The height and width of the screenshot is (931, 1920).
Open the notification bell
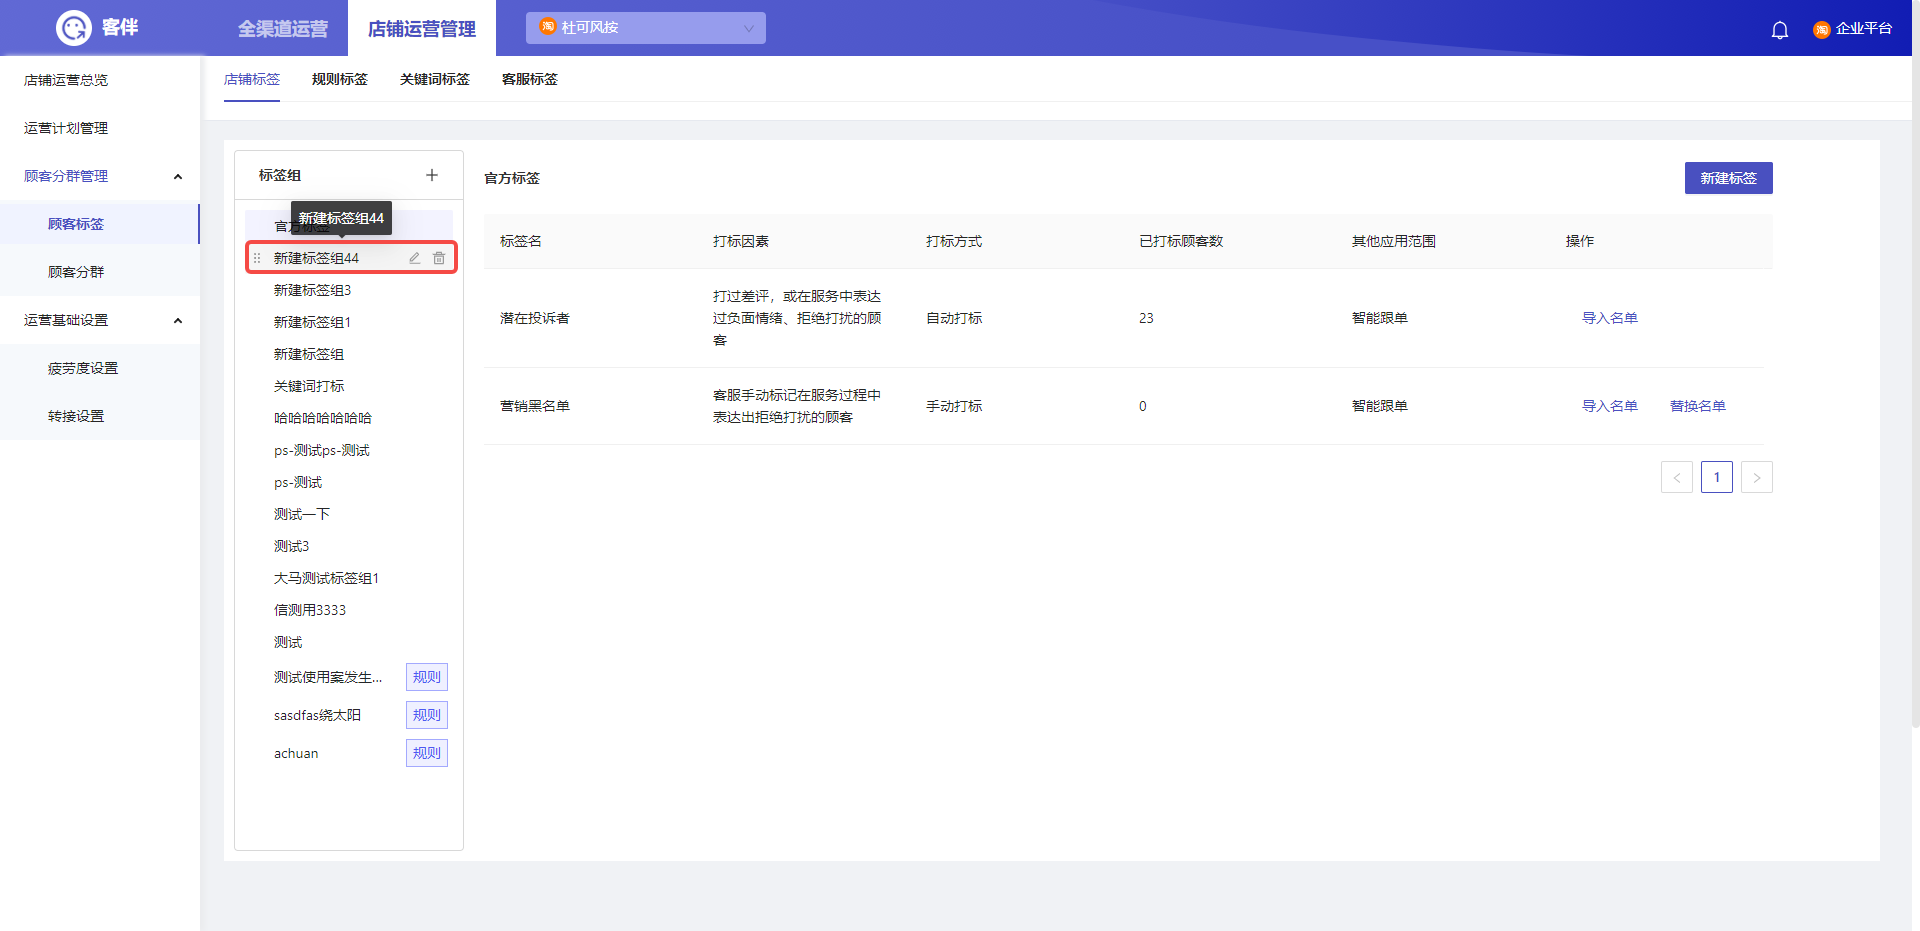(x=1780, y=30)
